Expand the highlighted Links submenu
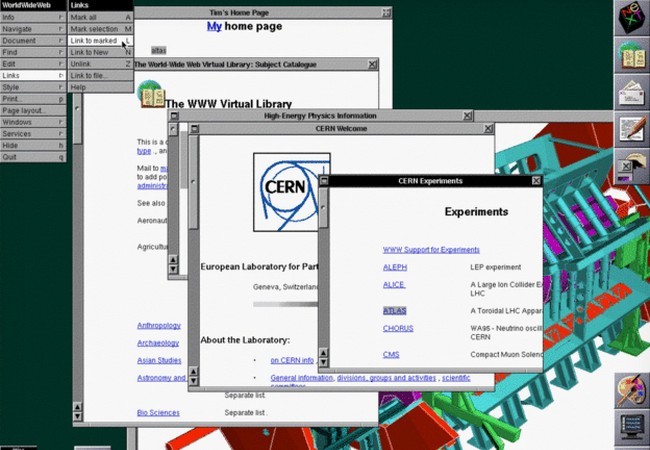This screenshot has width=650, height=450. click(x=33, y=75)
